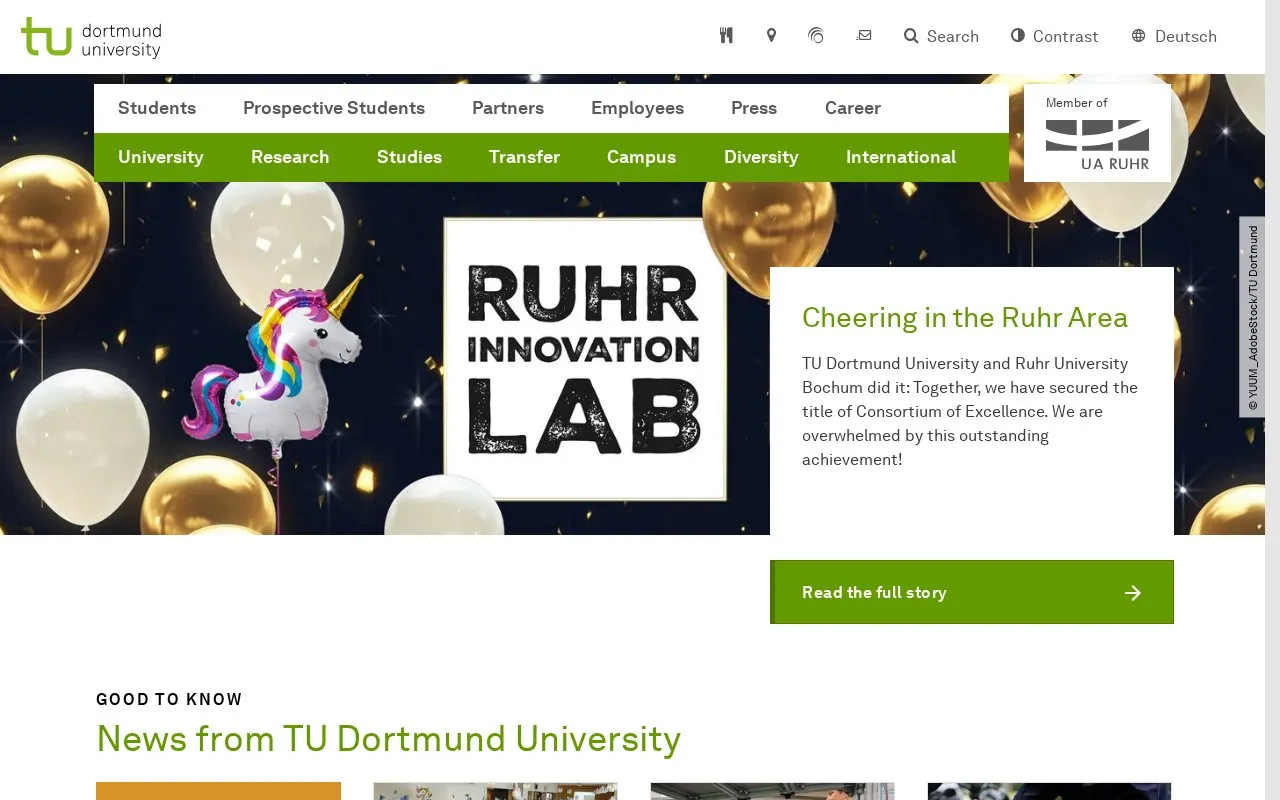The image size is (1280, 800).
Task: Open the third news card thumbnail
Action: 772,791
